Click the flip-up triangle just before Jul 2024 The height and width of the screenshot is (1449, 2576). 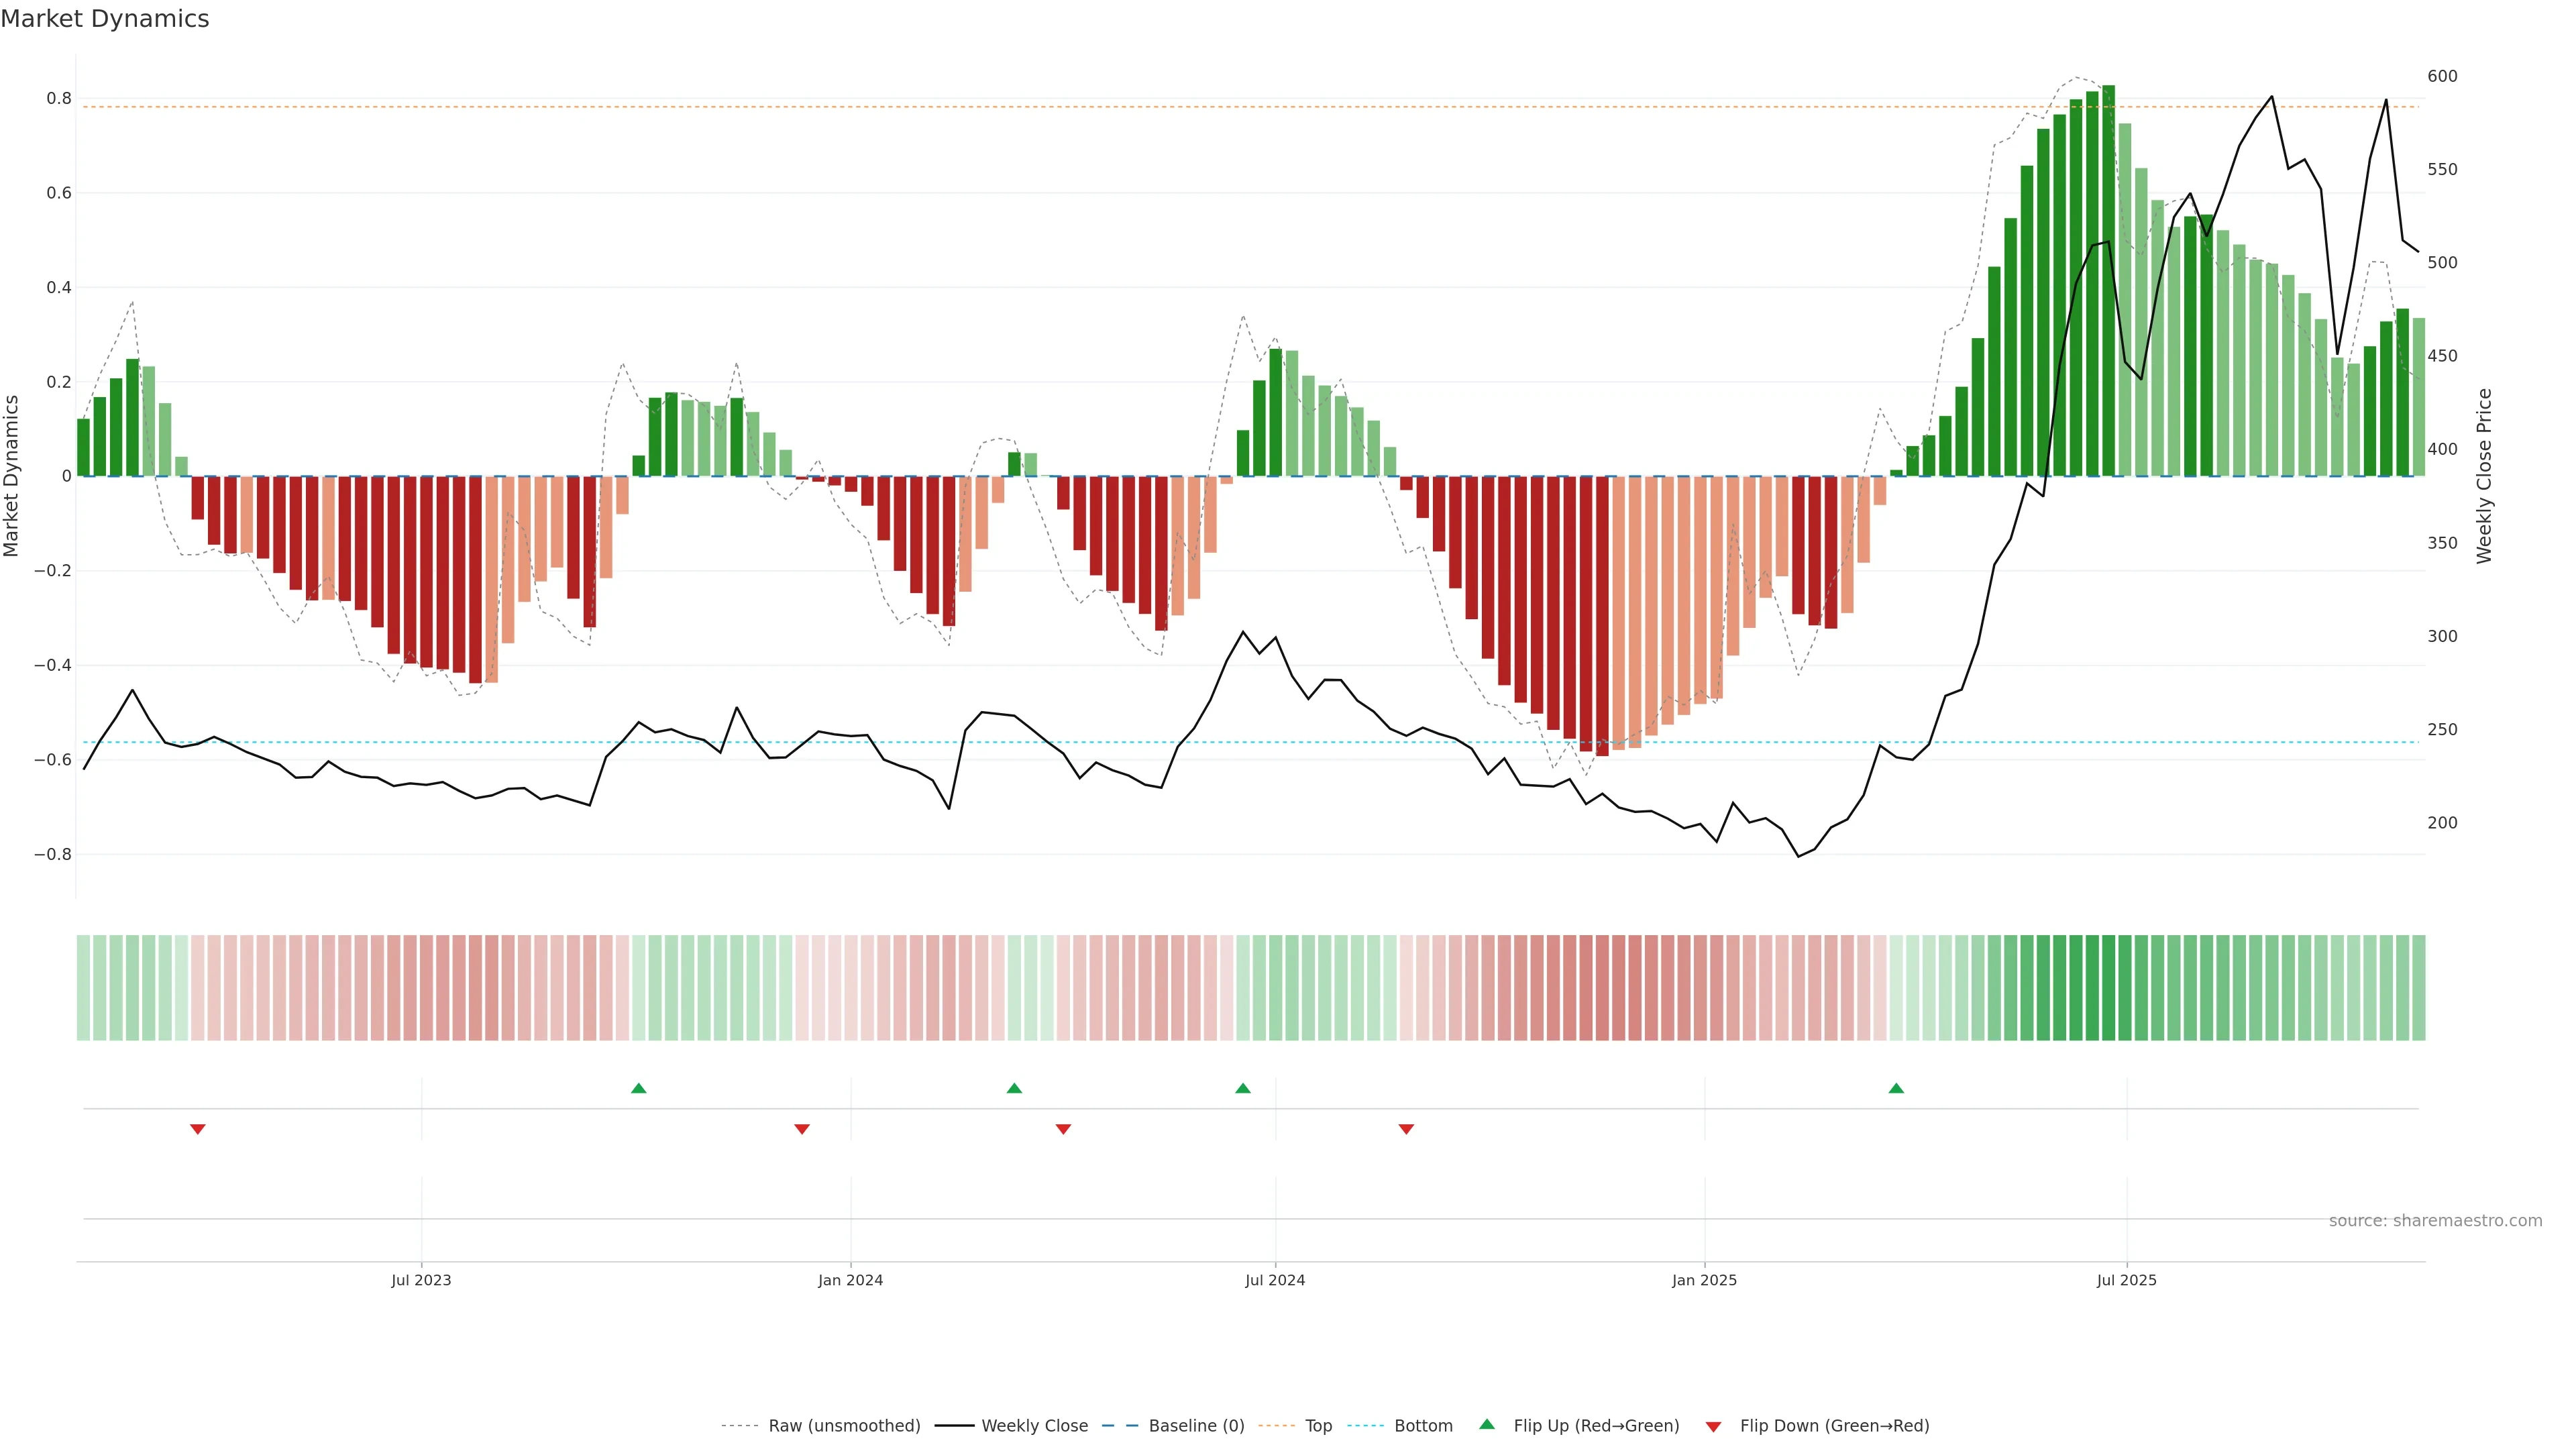(1243, 1088)
